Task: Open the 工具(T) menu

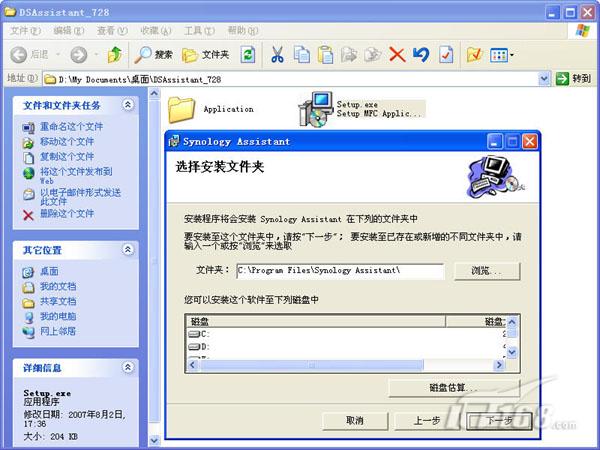Action: point(199,31)
